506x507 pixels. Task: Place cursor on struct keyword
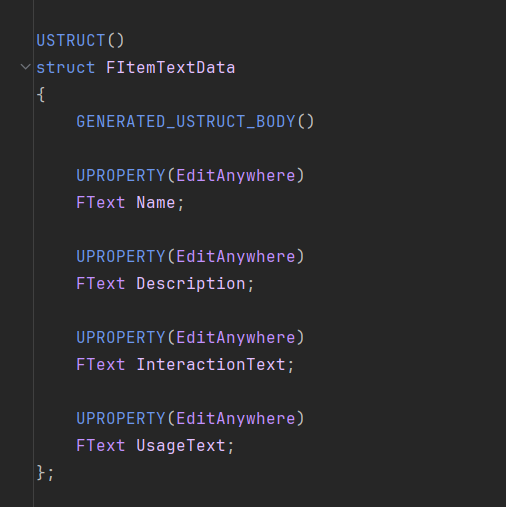(x=66, y=68)
